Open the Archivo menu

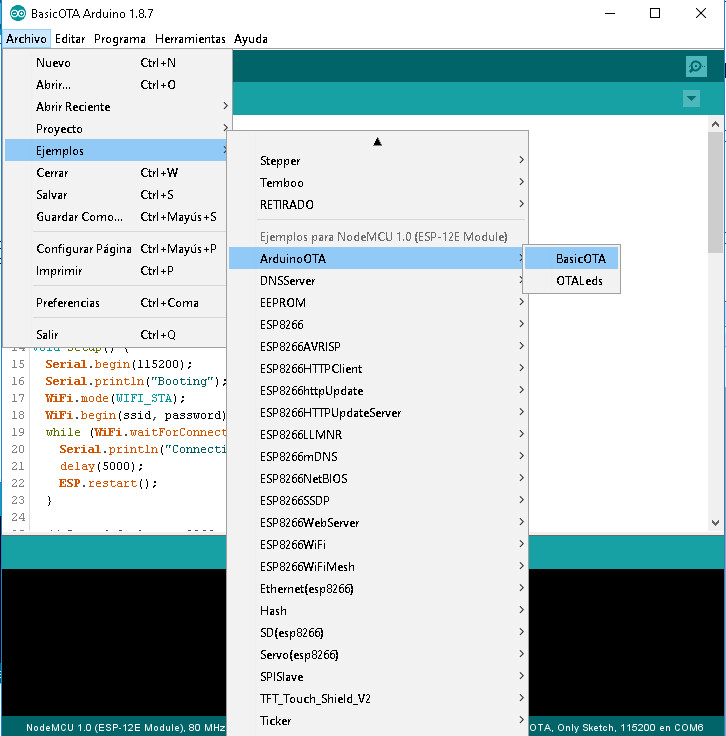point(26,38)
